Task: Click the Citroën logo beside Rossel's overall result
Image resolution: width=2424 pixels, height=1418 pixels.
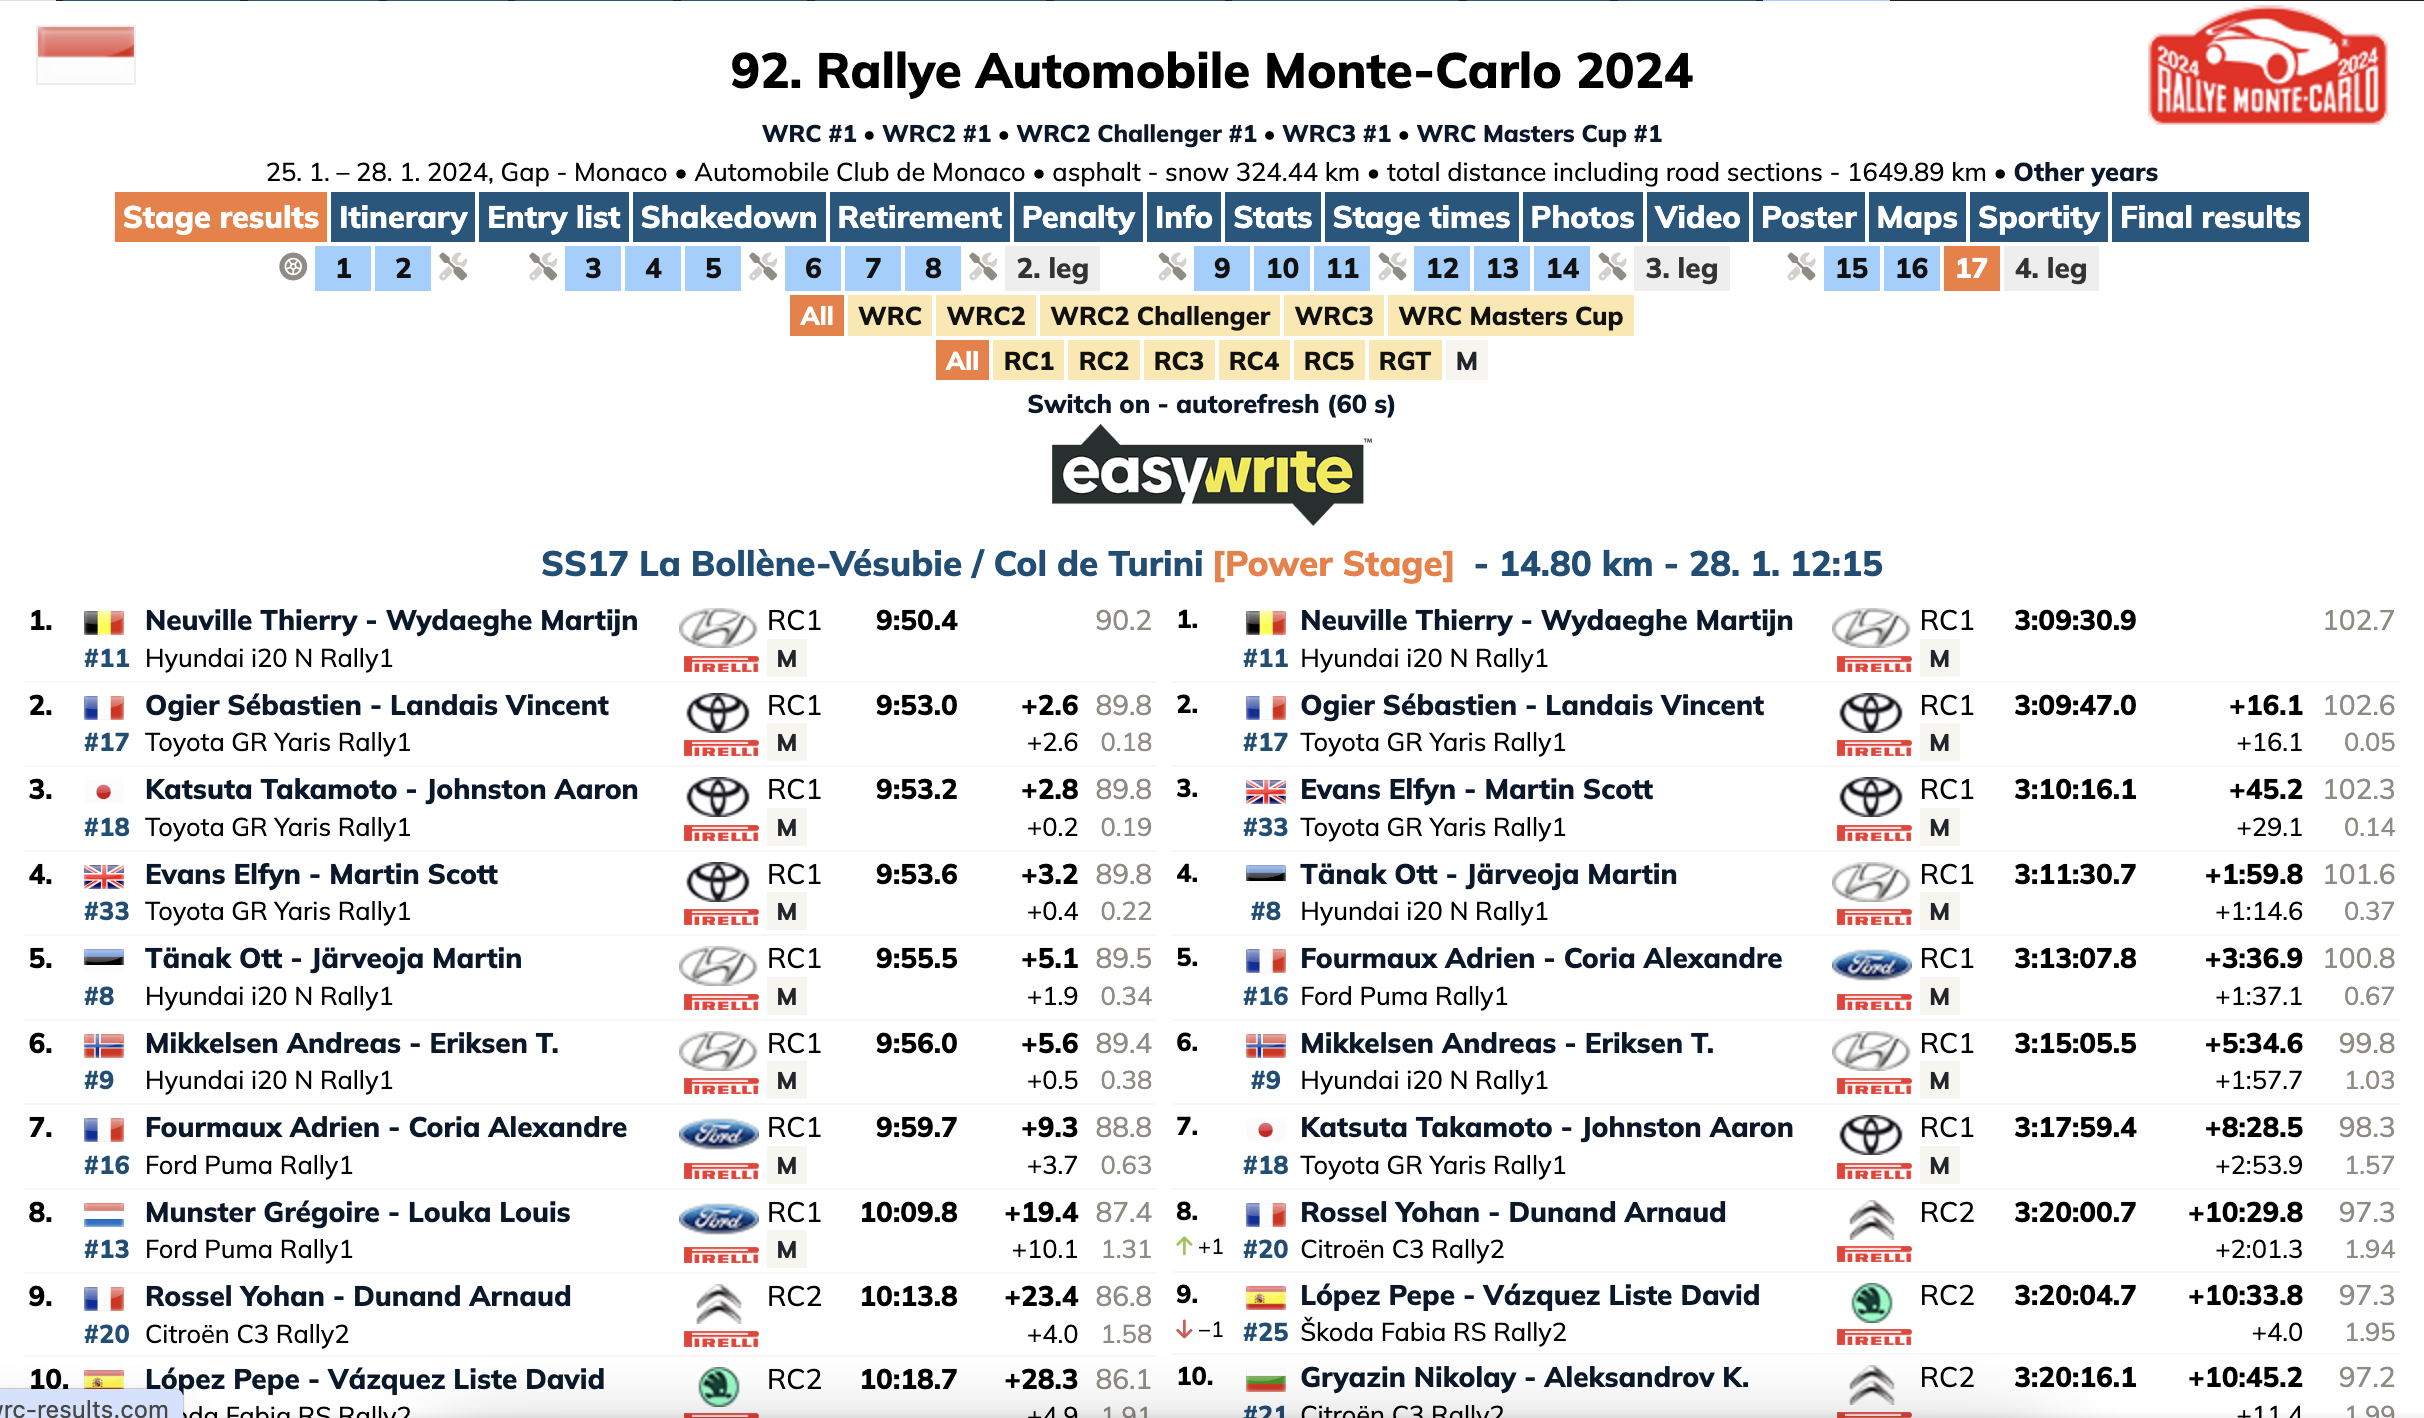Action: pyautogui.click(x=1871, y=1219)
